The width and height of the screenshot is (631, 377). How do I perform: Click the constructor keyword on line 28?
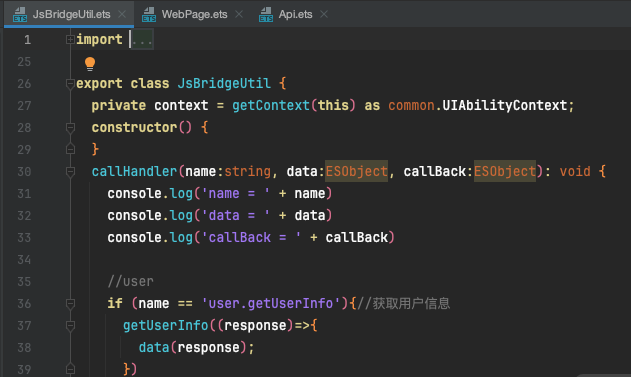[134, 128]
